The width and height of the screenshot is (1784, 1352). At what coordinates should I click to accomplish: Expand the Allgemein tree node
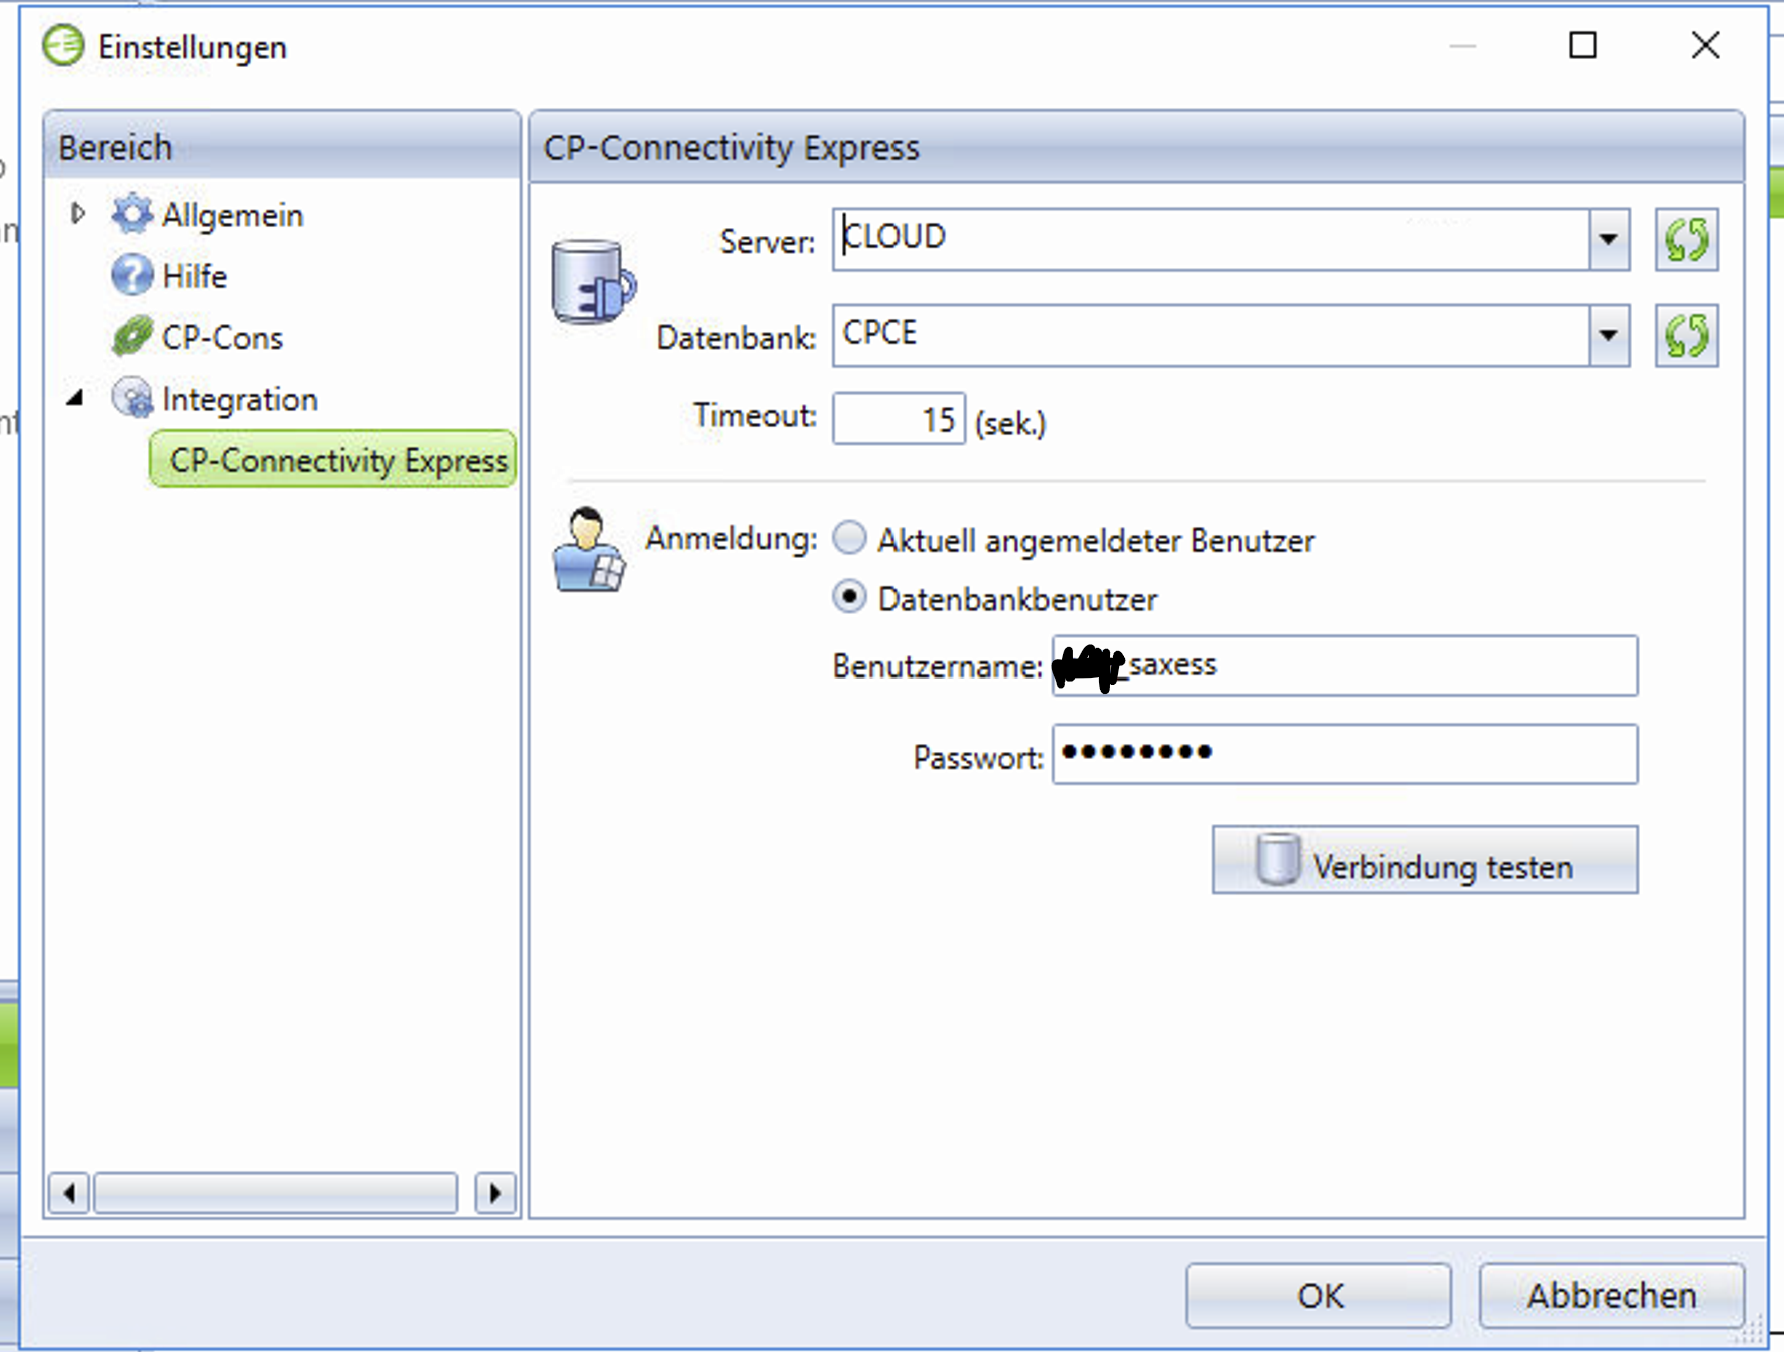pyautogui.click(x=78, y=213)
